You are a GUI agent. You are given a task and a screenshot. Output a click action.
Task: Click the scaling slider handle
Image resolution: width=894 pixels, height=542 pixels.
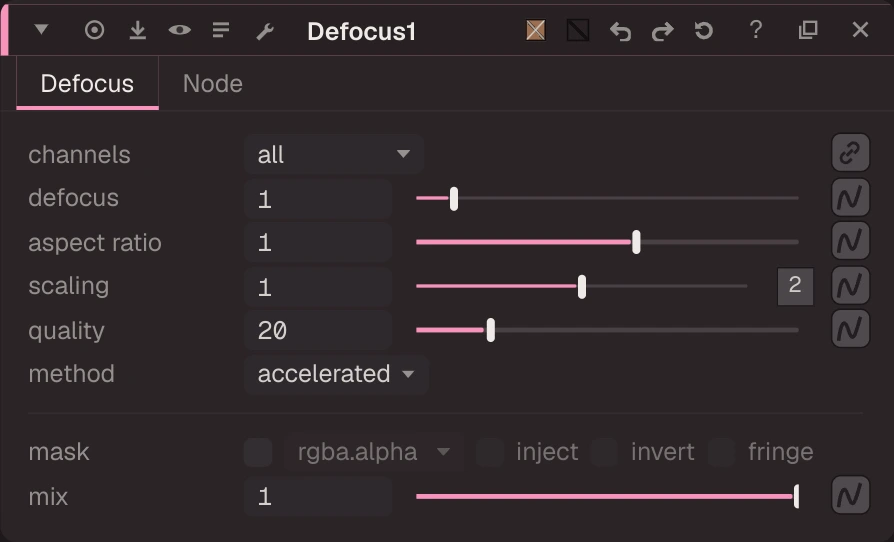coord(582,287)
